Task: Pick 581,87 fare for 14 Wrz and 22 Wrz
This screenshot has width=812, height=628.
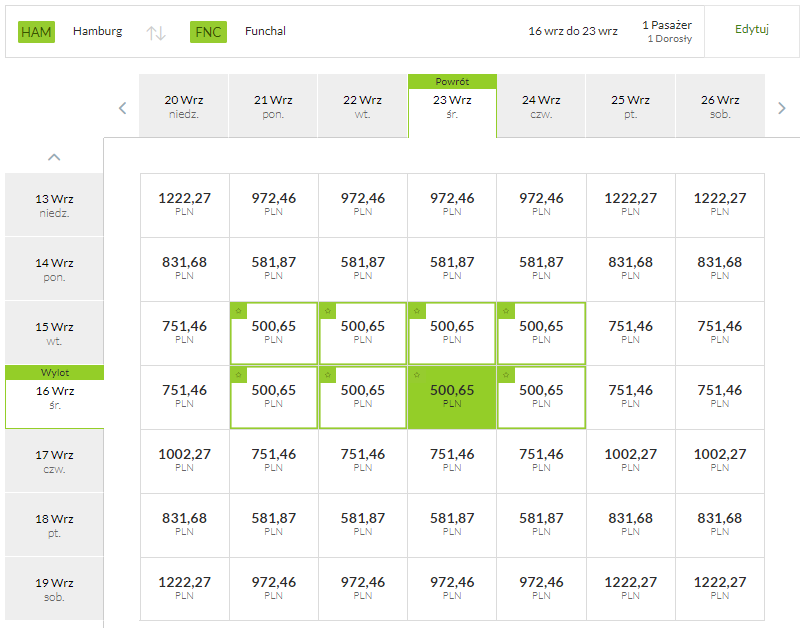Action: [362, 269]
